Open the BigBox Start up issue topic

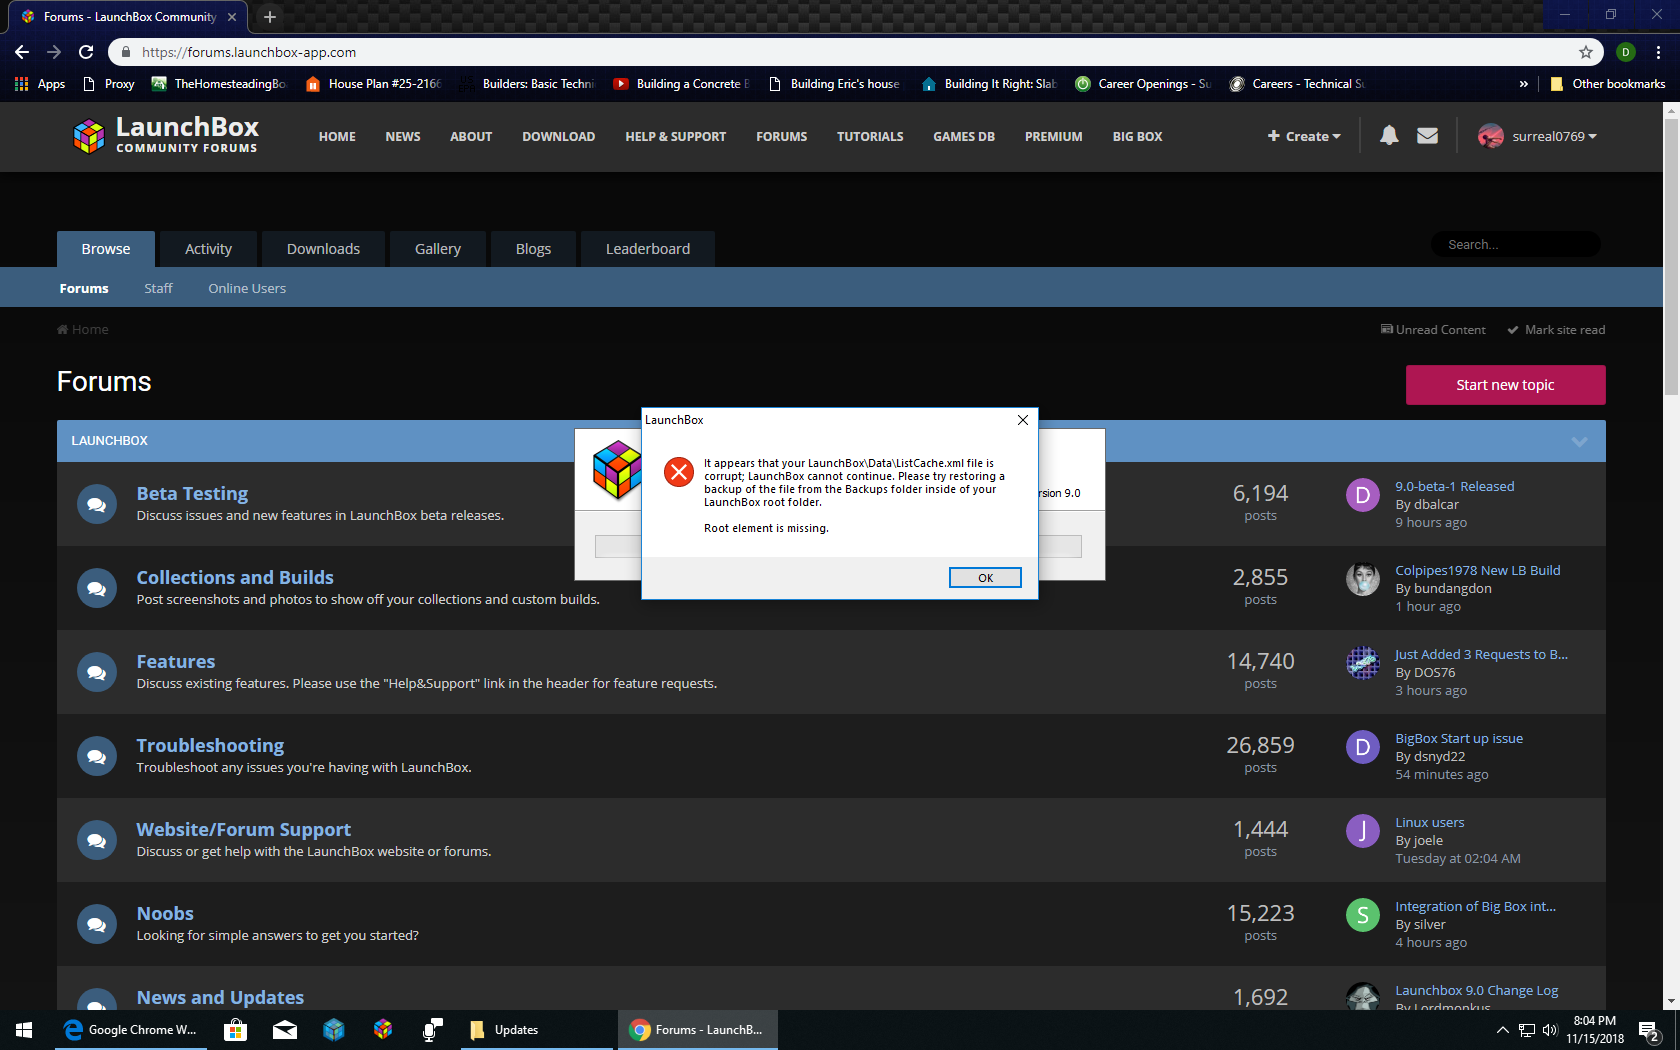[x=1459, y=738]
